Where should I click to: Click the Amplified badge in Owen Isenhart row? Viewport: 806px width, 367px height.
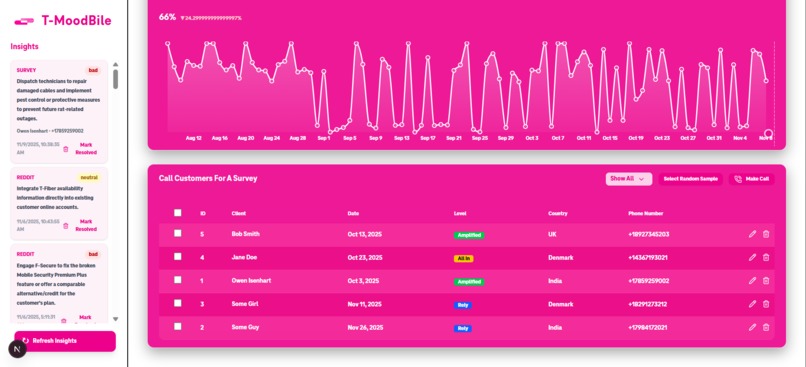coord(469,282)
